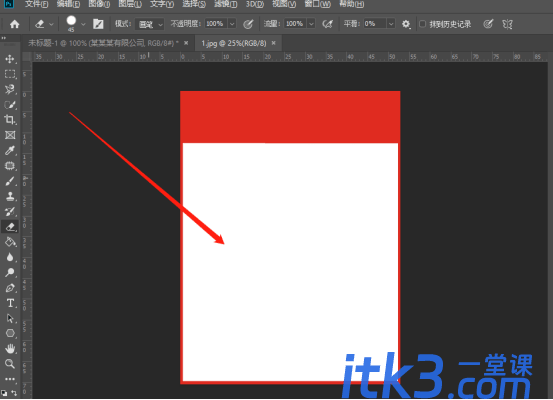This screenshot has width=553, height=400.
Task: Select the Path Selection tool
Action: point(10,318)
